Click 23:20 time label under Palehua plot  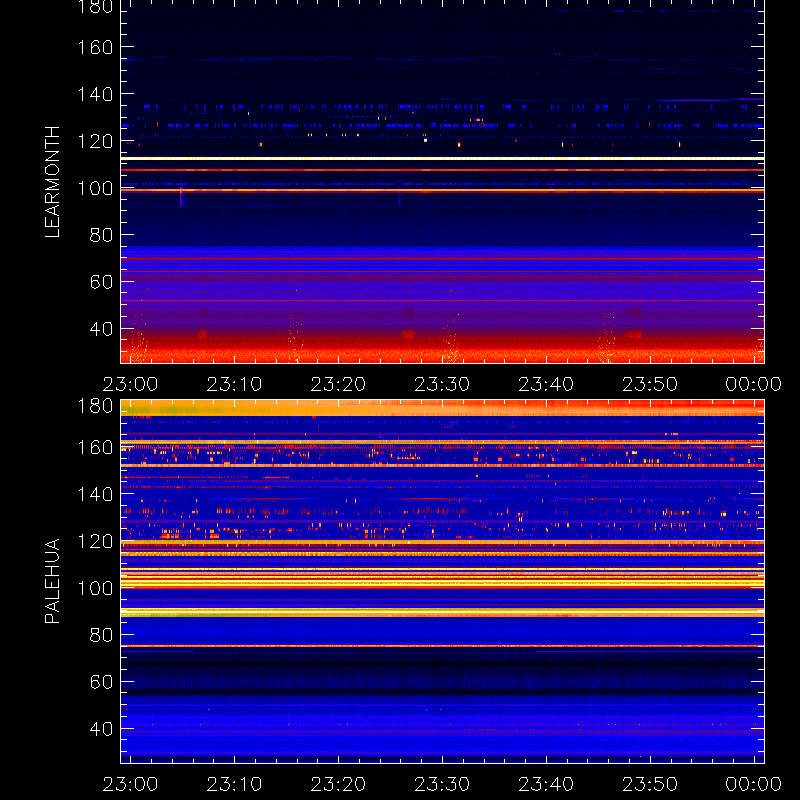click(338, 784)
